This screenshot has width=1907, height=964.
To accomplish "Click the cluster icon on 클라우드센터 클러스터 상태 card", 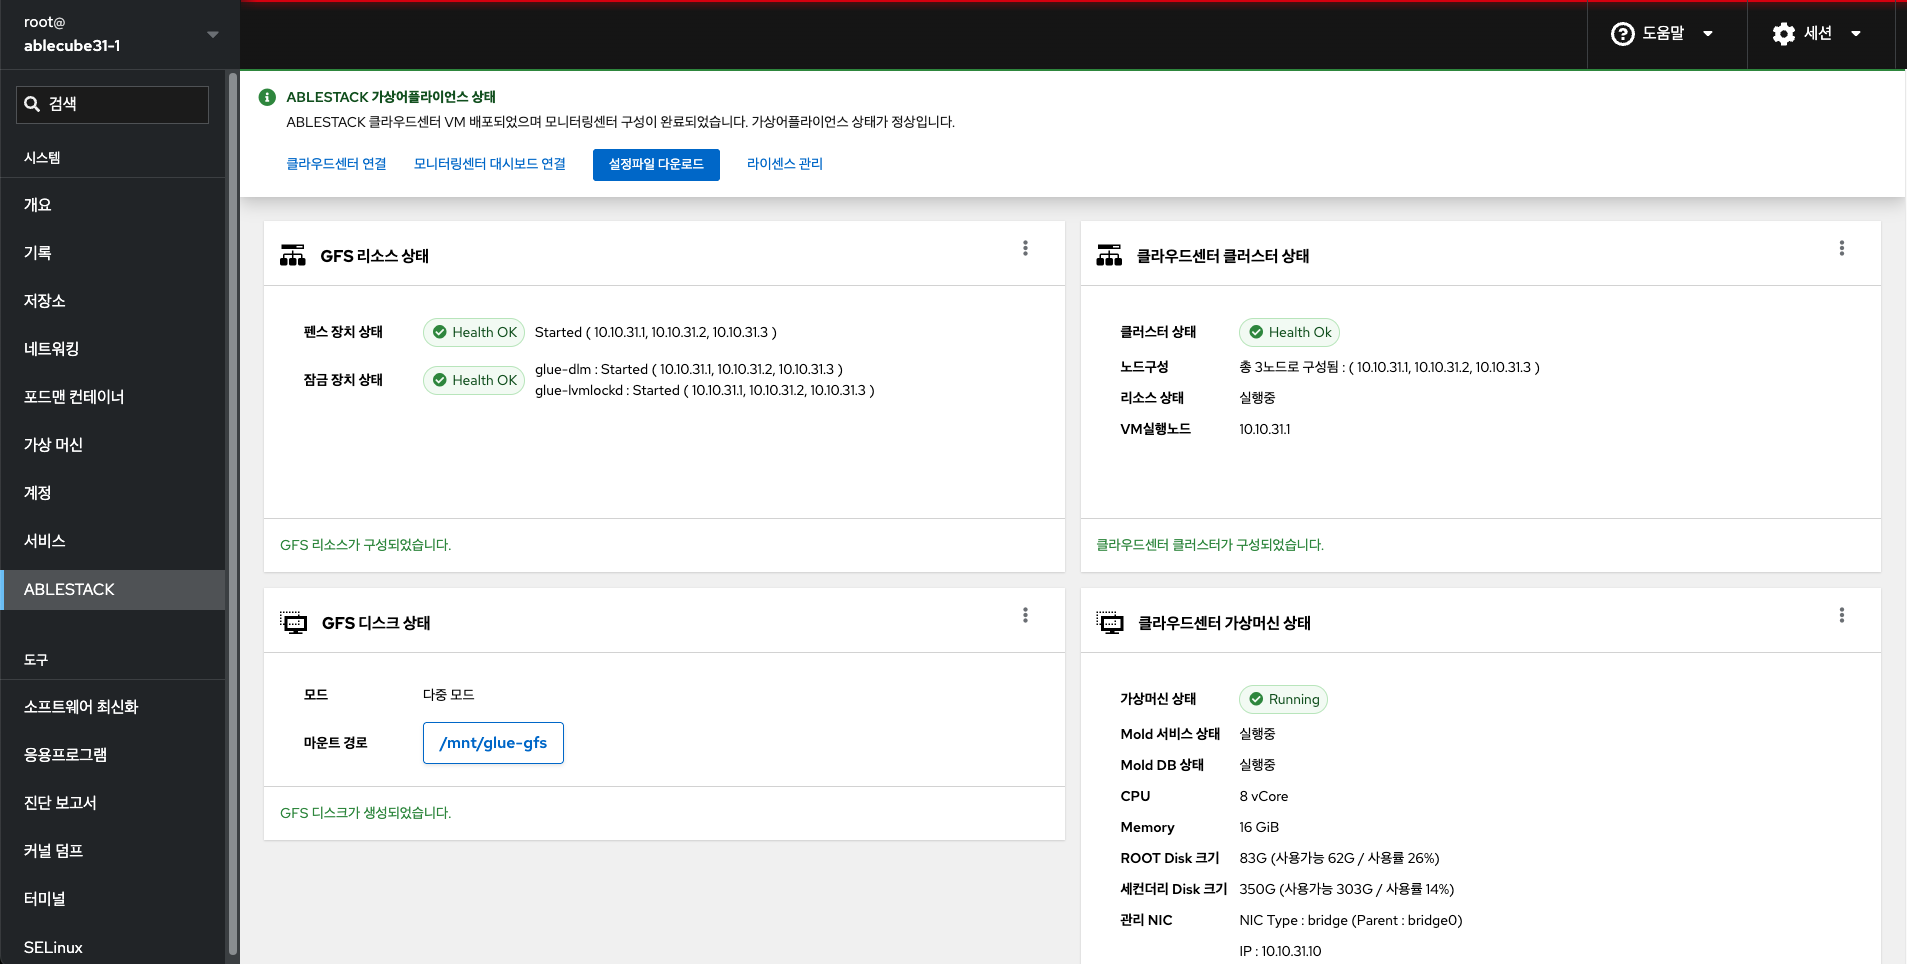I will coord(1110,255).
